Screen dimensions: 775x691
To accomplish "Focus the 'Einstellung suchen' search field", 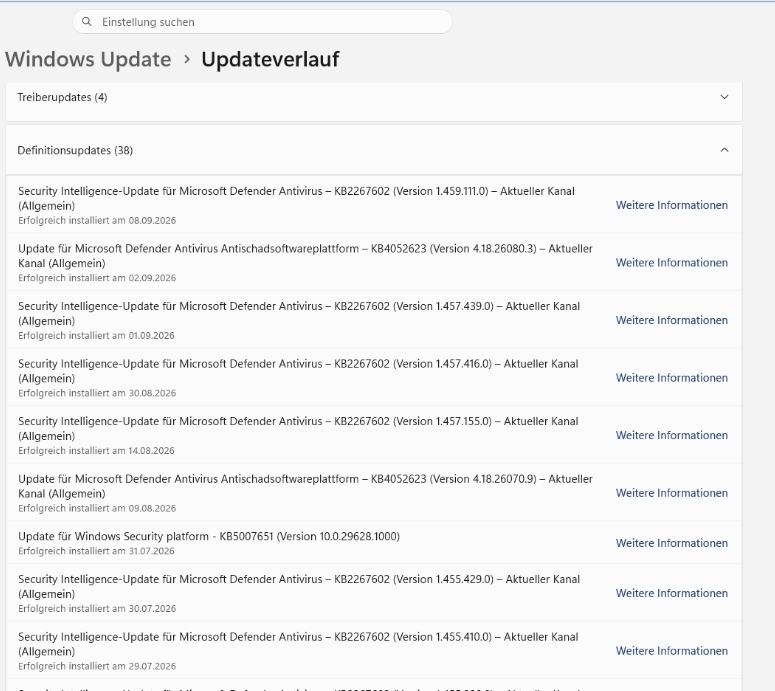I will pos(262,22).
